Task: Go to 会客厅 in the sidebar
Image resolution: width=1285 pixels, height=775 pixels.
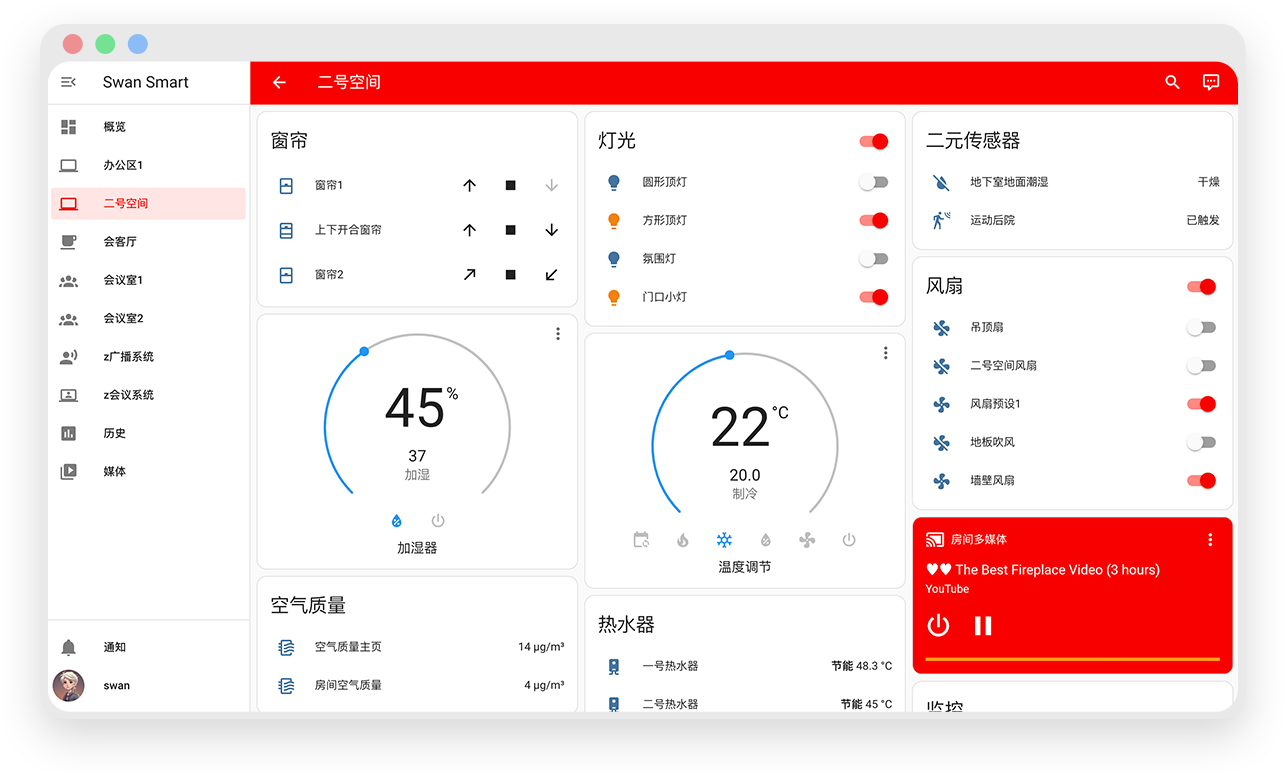Action: point(120,242)
